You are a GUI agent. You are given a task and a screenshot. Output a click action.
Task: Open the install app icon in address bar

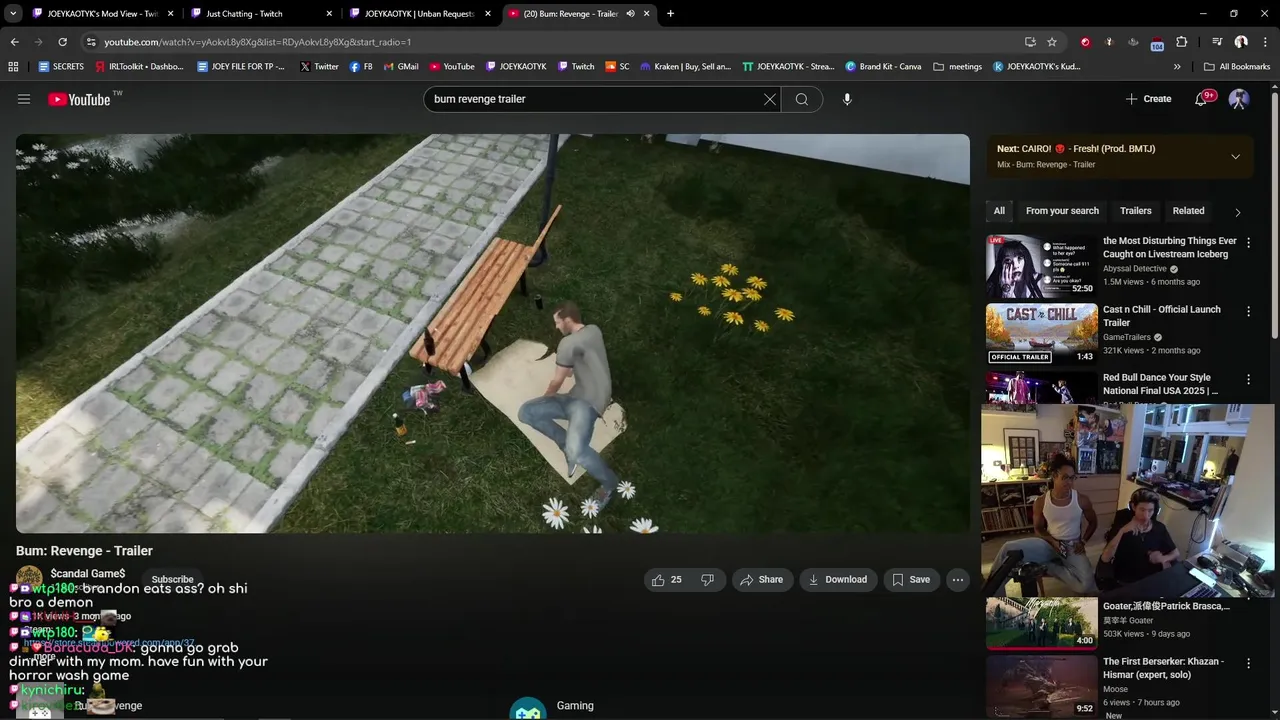(1030, 42)
